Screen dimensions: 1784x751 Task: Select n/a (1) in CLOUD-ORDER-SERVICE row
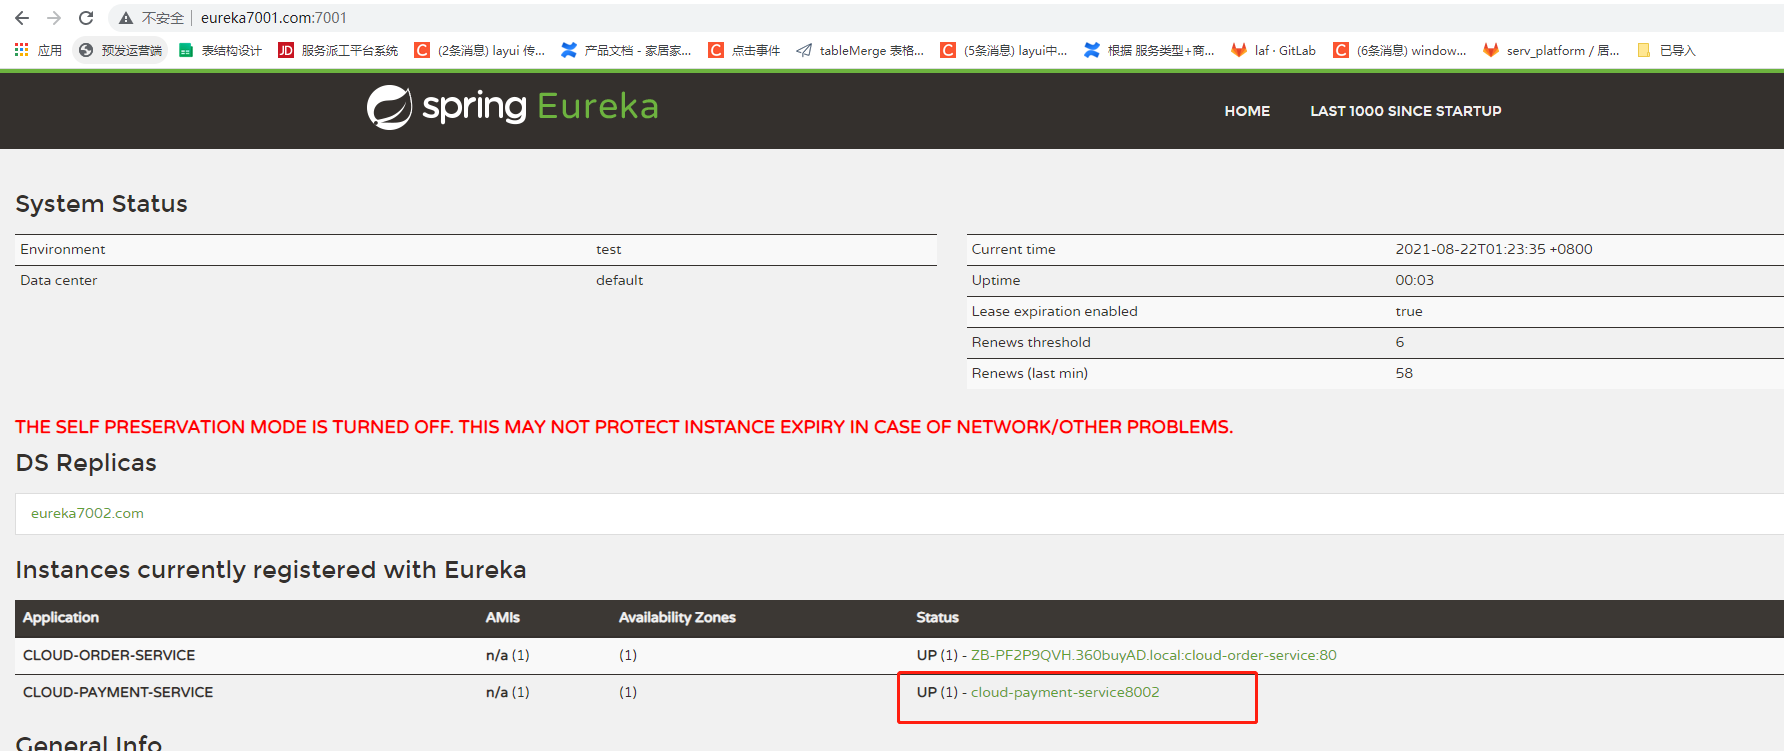508,655
